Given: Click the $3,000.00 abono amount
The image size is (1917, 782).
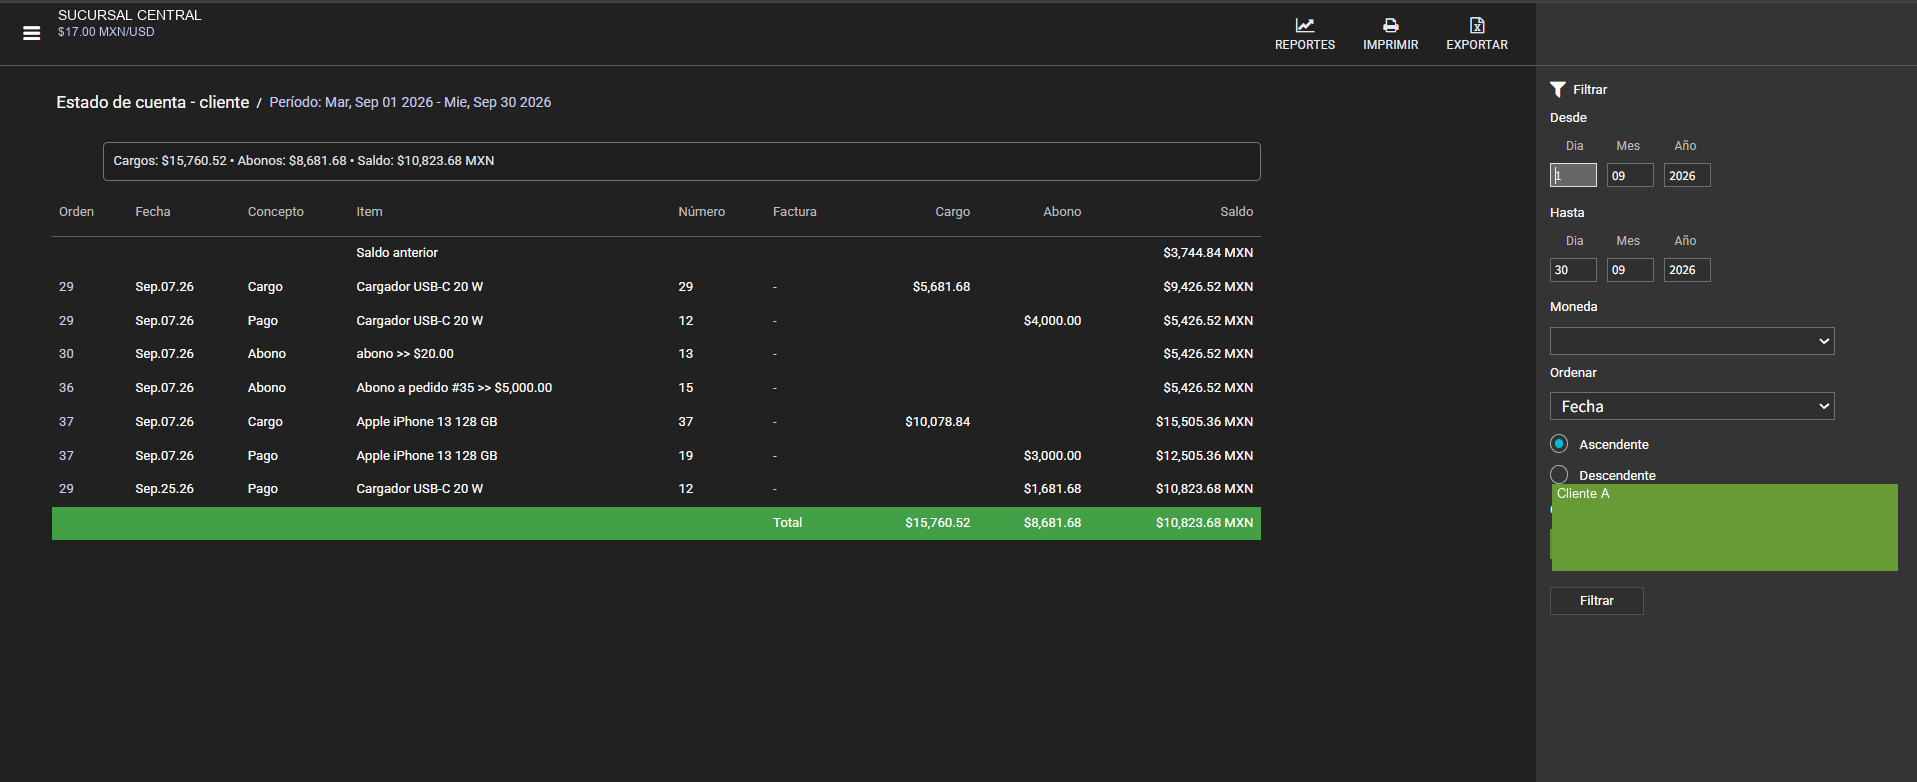Looking at the screenshot, I should click(x=1052, y=456).
